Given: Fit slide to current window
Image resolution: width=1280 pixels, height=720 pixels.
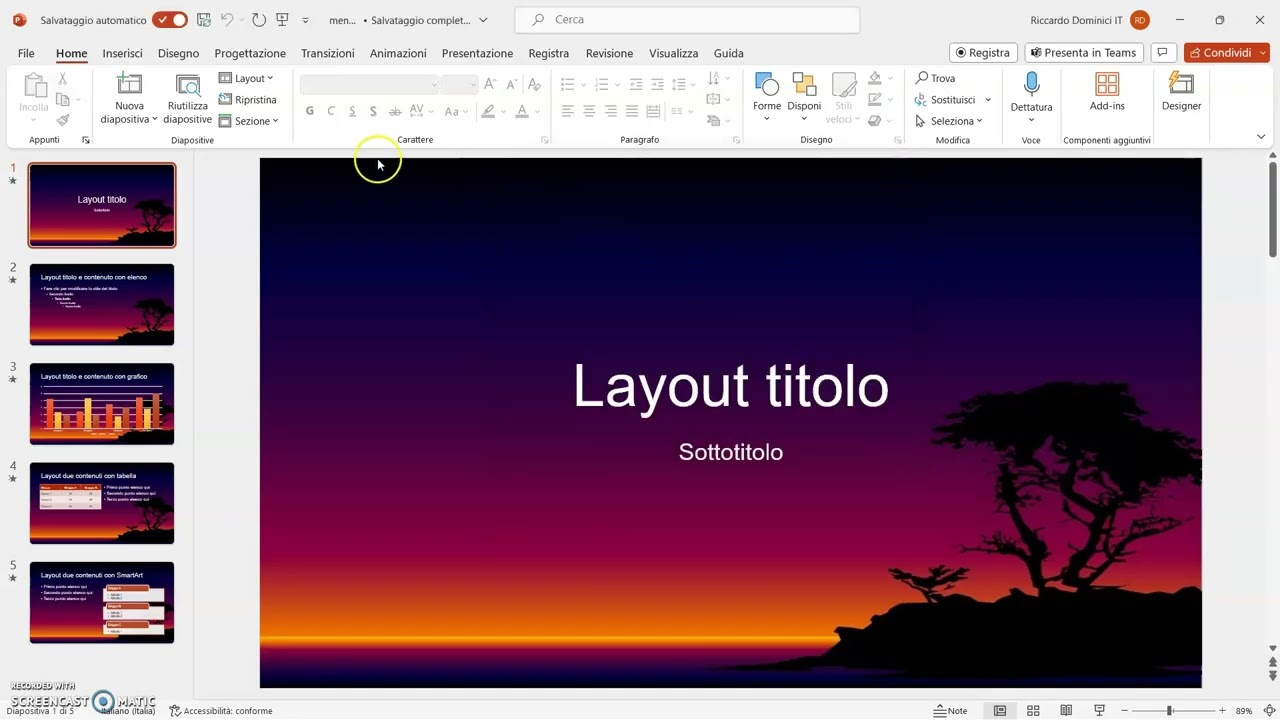Looking at the screenshot, I should [x=1268, y=711].
